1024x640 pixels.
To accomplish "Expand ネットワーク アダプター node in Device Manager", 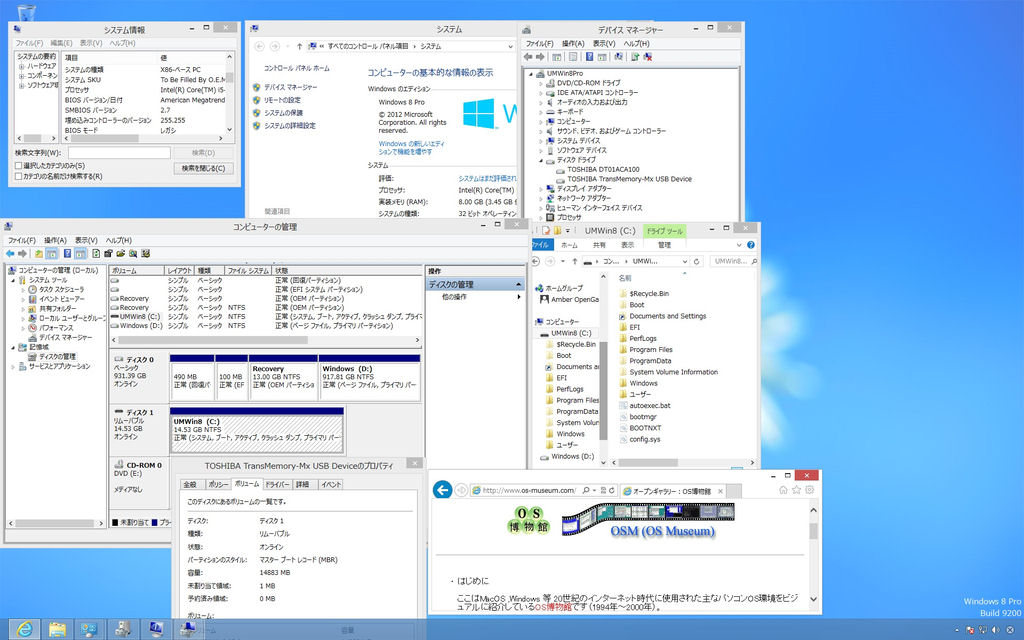I will (541, 199).
